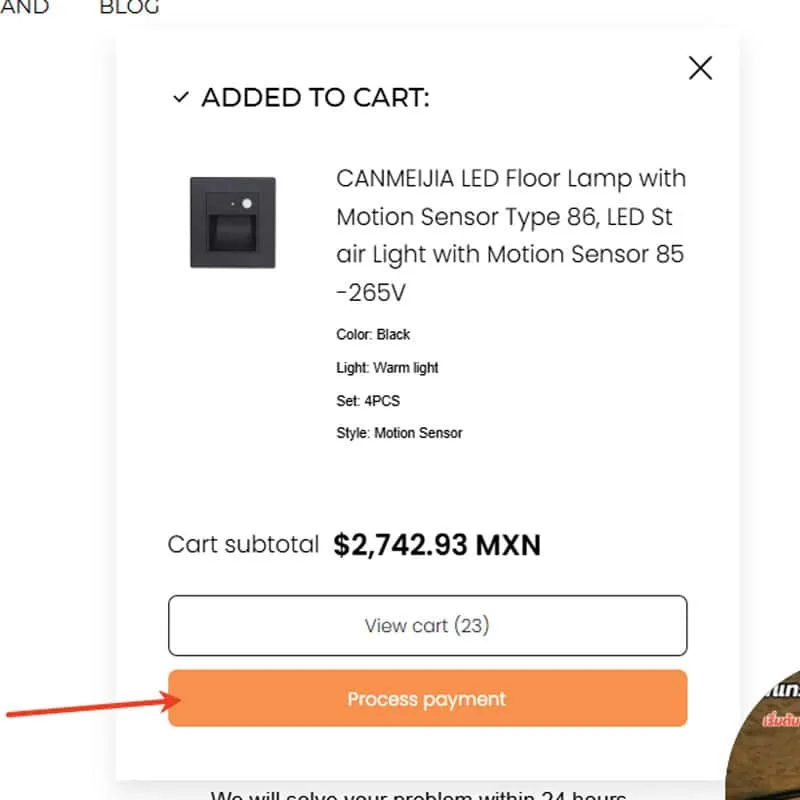This screenshot has height=800, width=800.
Task: Click the Style: Motion Sensor attribute line
Action: tap(399, 433)
